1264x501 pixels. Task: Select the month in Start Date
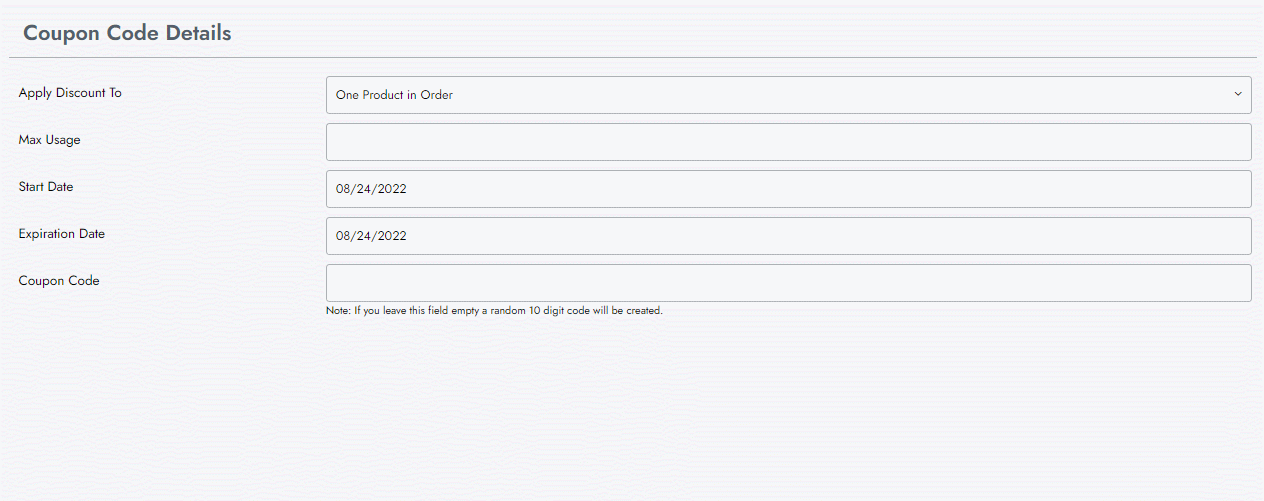point(343,189)
